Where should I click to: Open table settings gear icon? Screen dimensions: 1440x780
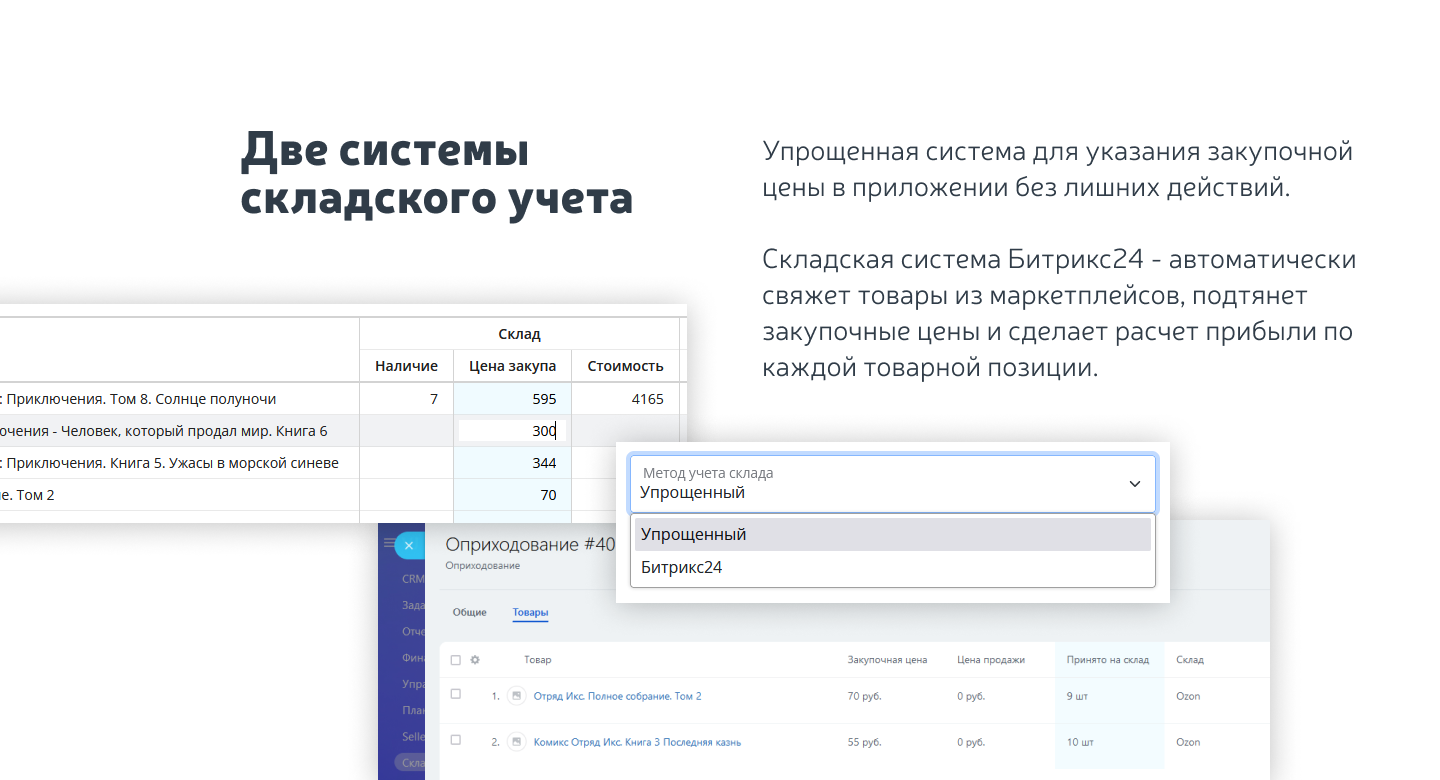(475, 660)
